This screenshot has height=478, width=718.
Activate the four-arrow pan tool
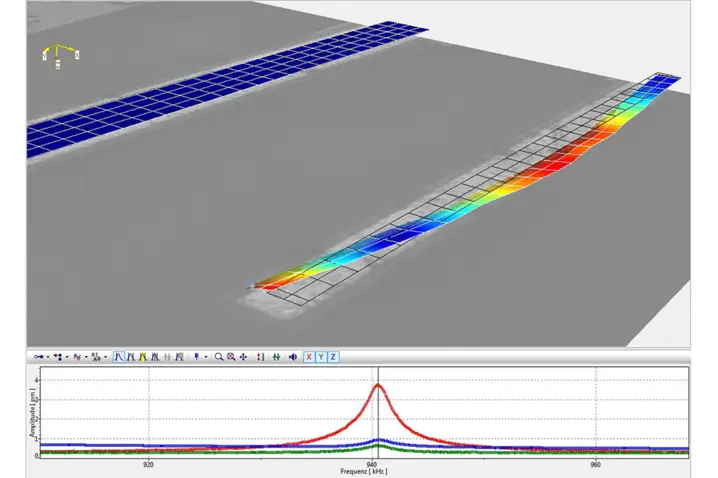(243, 357)
